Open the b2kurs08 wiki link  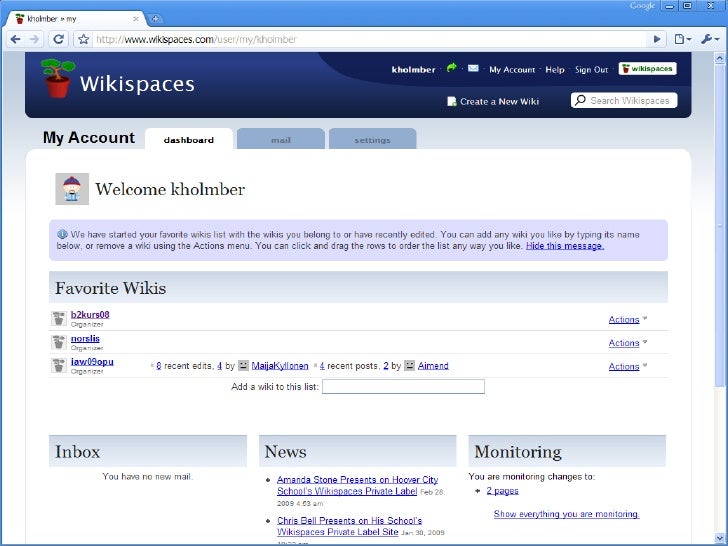pyautogui.click(x=90, y=314)
